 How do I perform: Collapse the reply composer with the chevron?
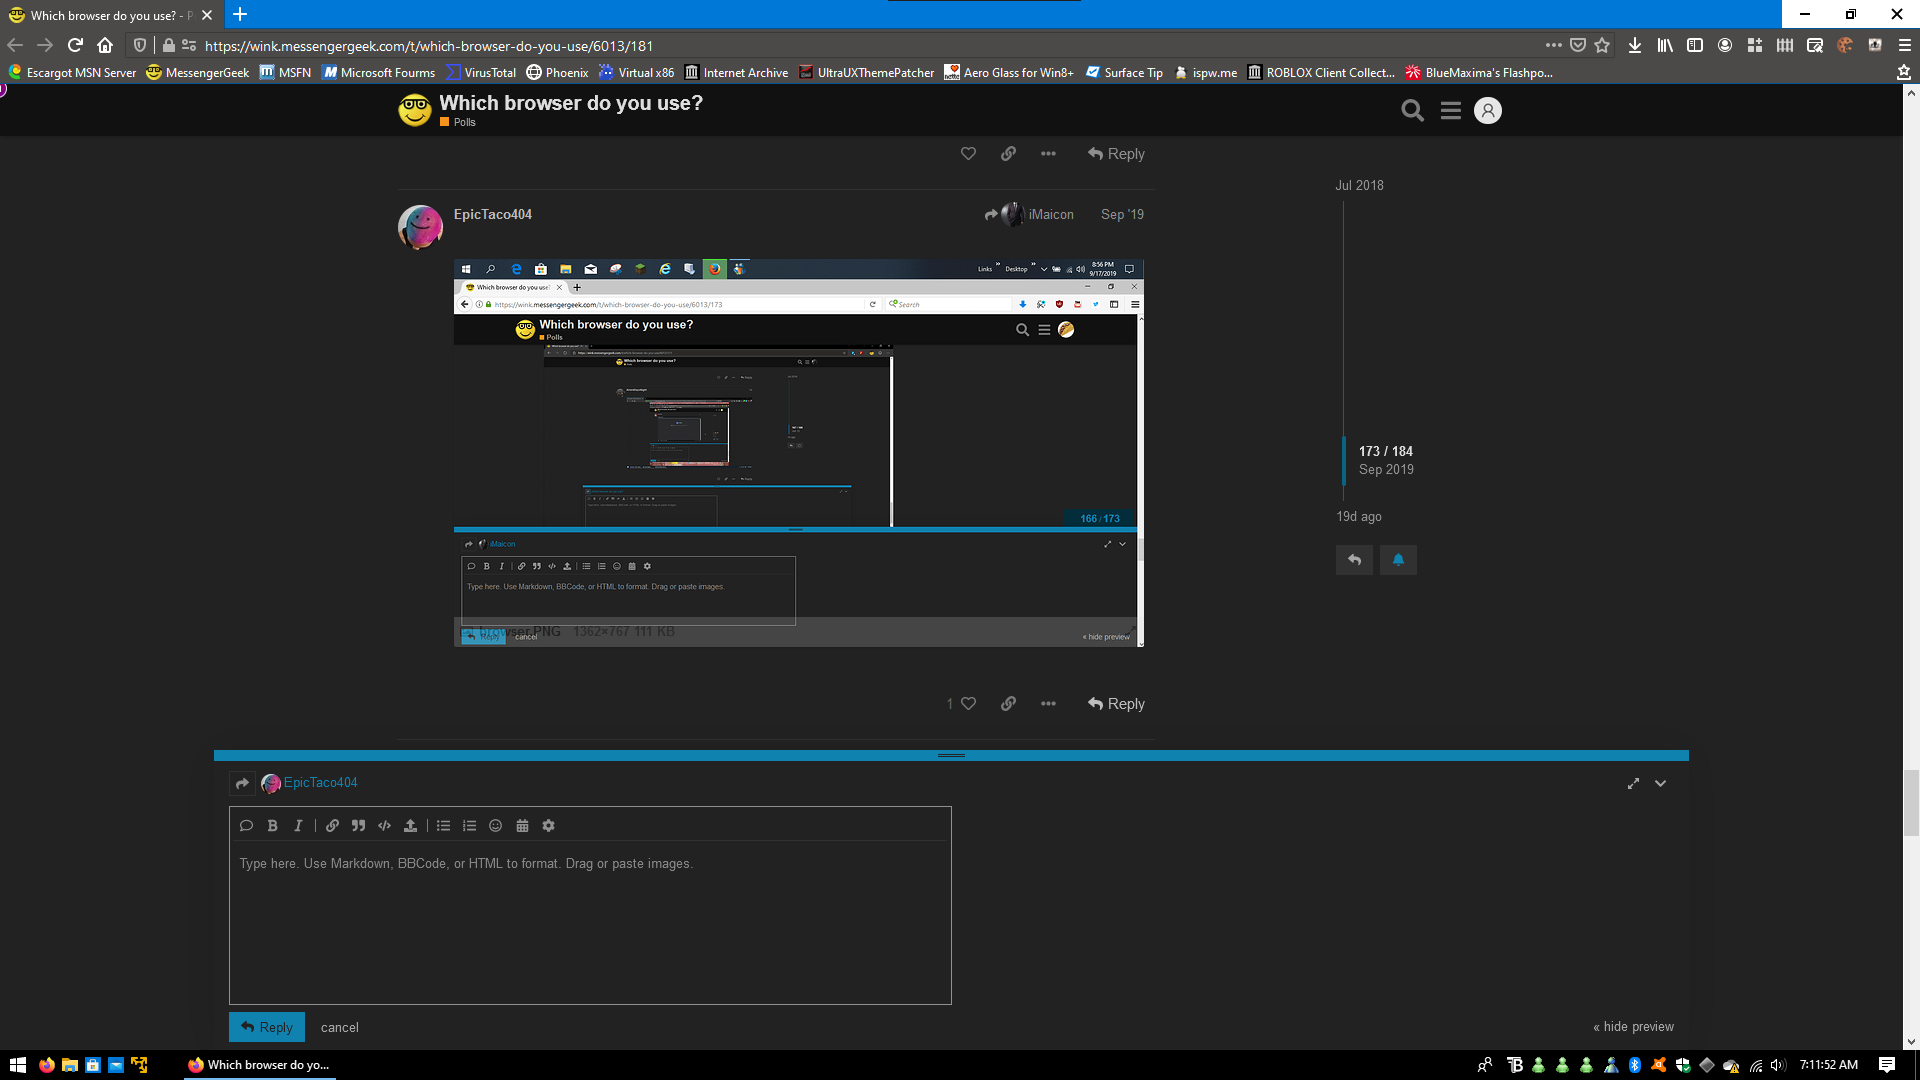pyautogui.click(x=1661, y=784)
